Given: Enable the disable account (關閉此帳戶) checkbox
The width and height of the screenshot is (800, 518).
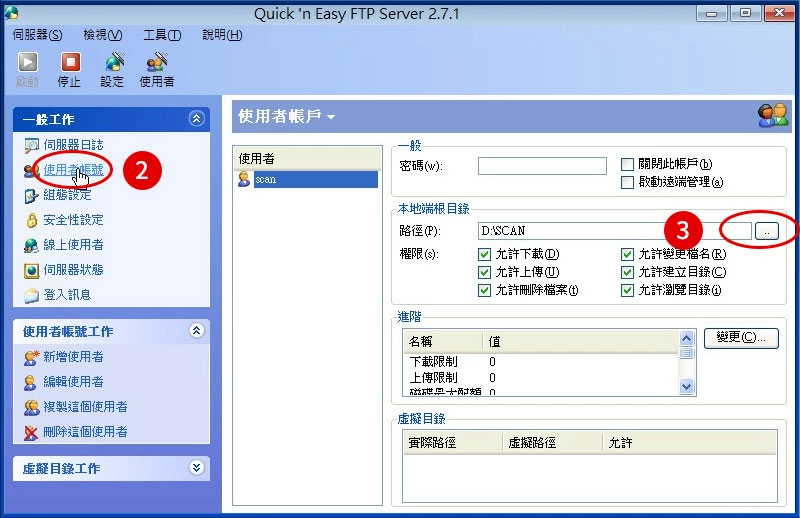Looking at the screenshot, I should [628, 164].
